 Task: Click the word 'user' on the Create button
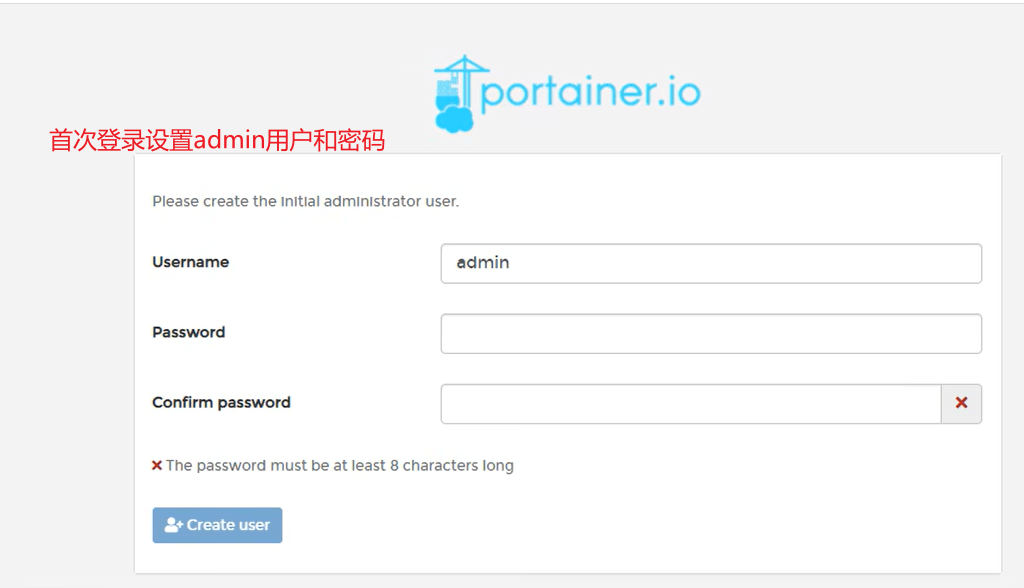[254, 525]
